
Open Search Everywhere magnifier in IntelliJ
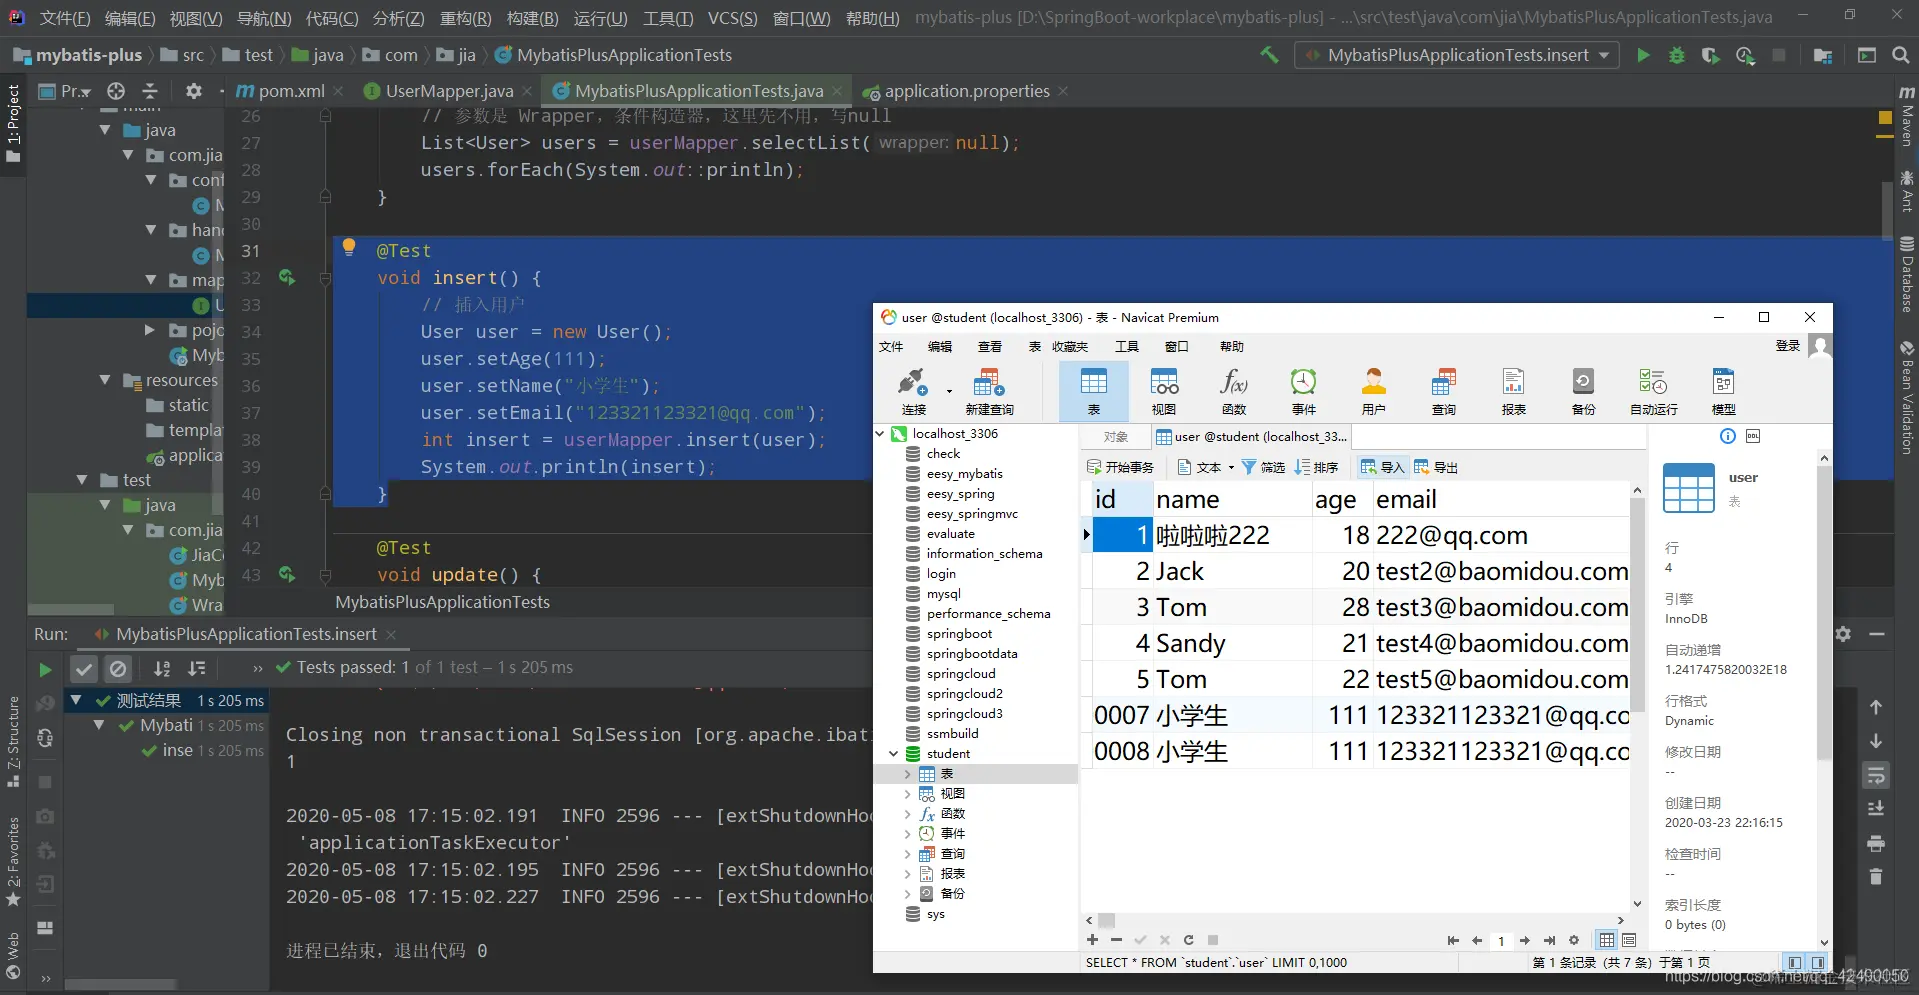click(1901, 55)
